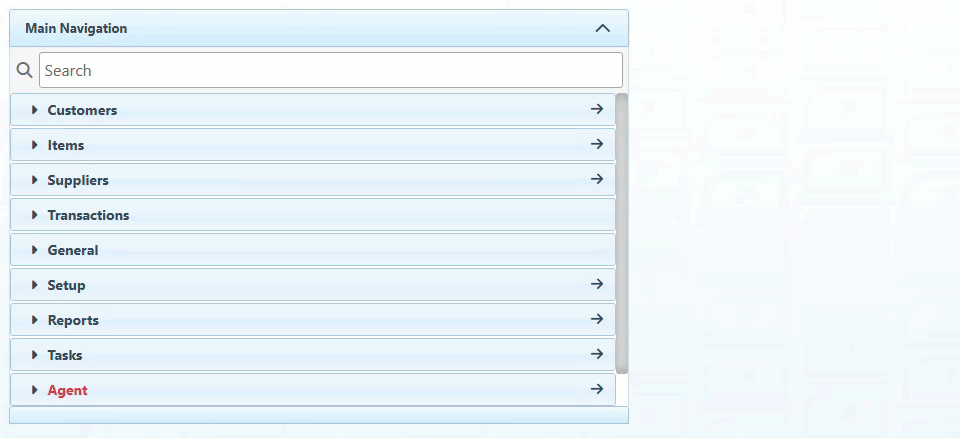Click the arrow icon on the Items row
The image size is (960, 438).
597,144
